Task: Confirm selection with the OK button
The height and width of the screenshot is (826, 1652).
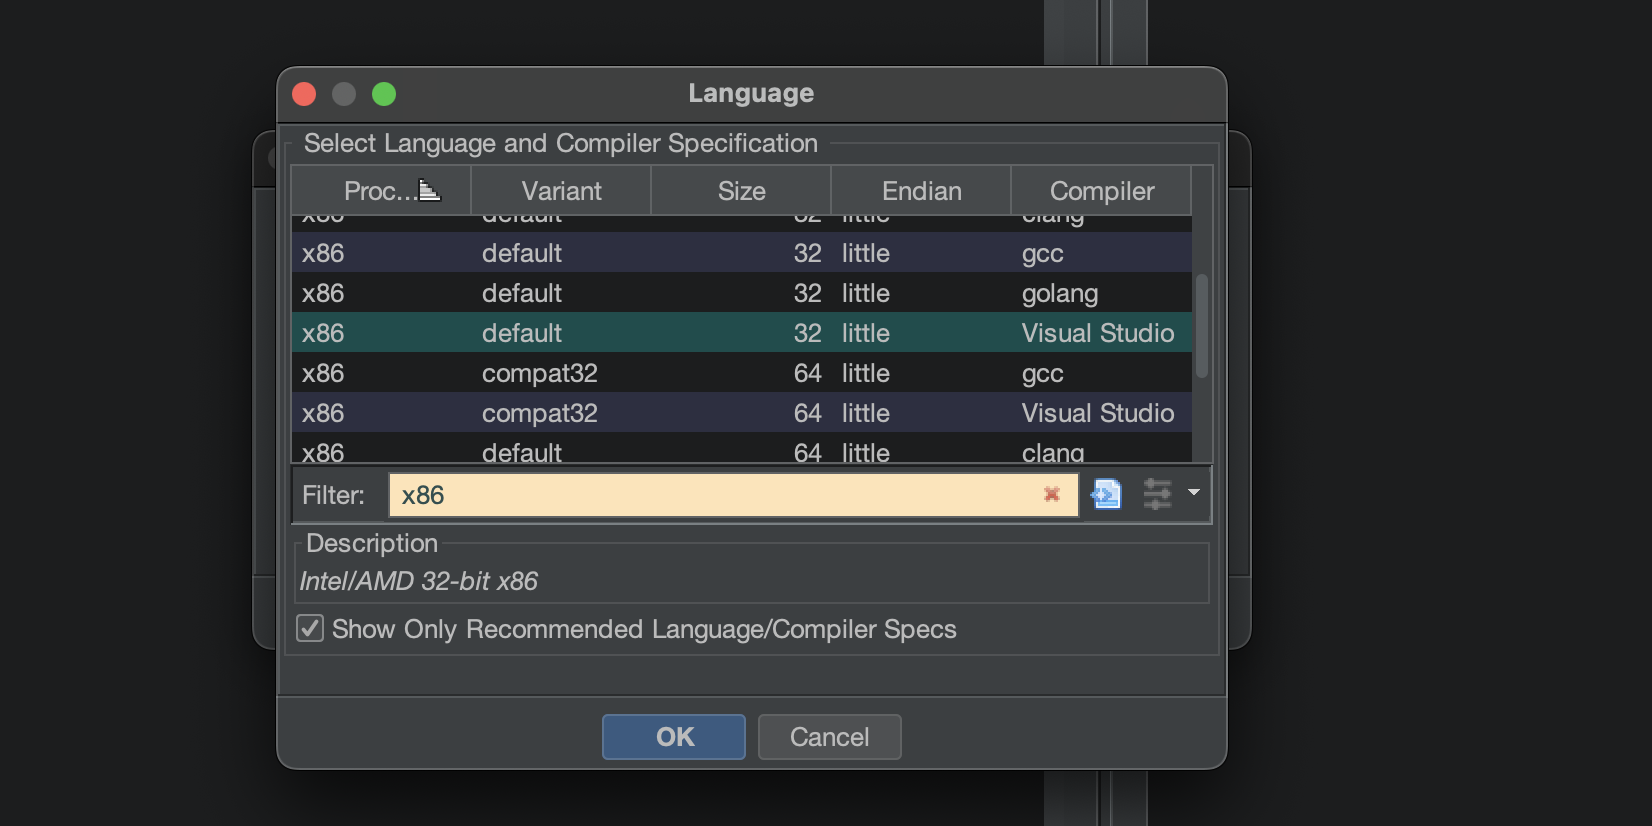Action: (674, 737)
